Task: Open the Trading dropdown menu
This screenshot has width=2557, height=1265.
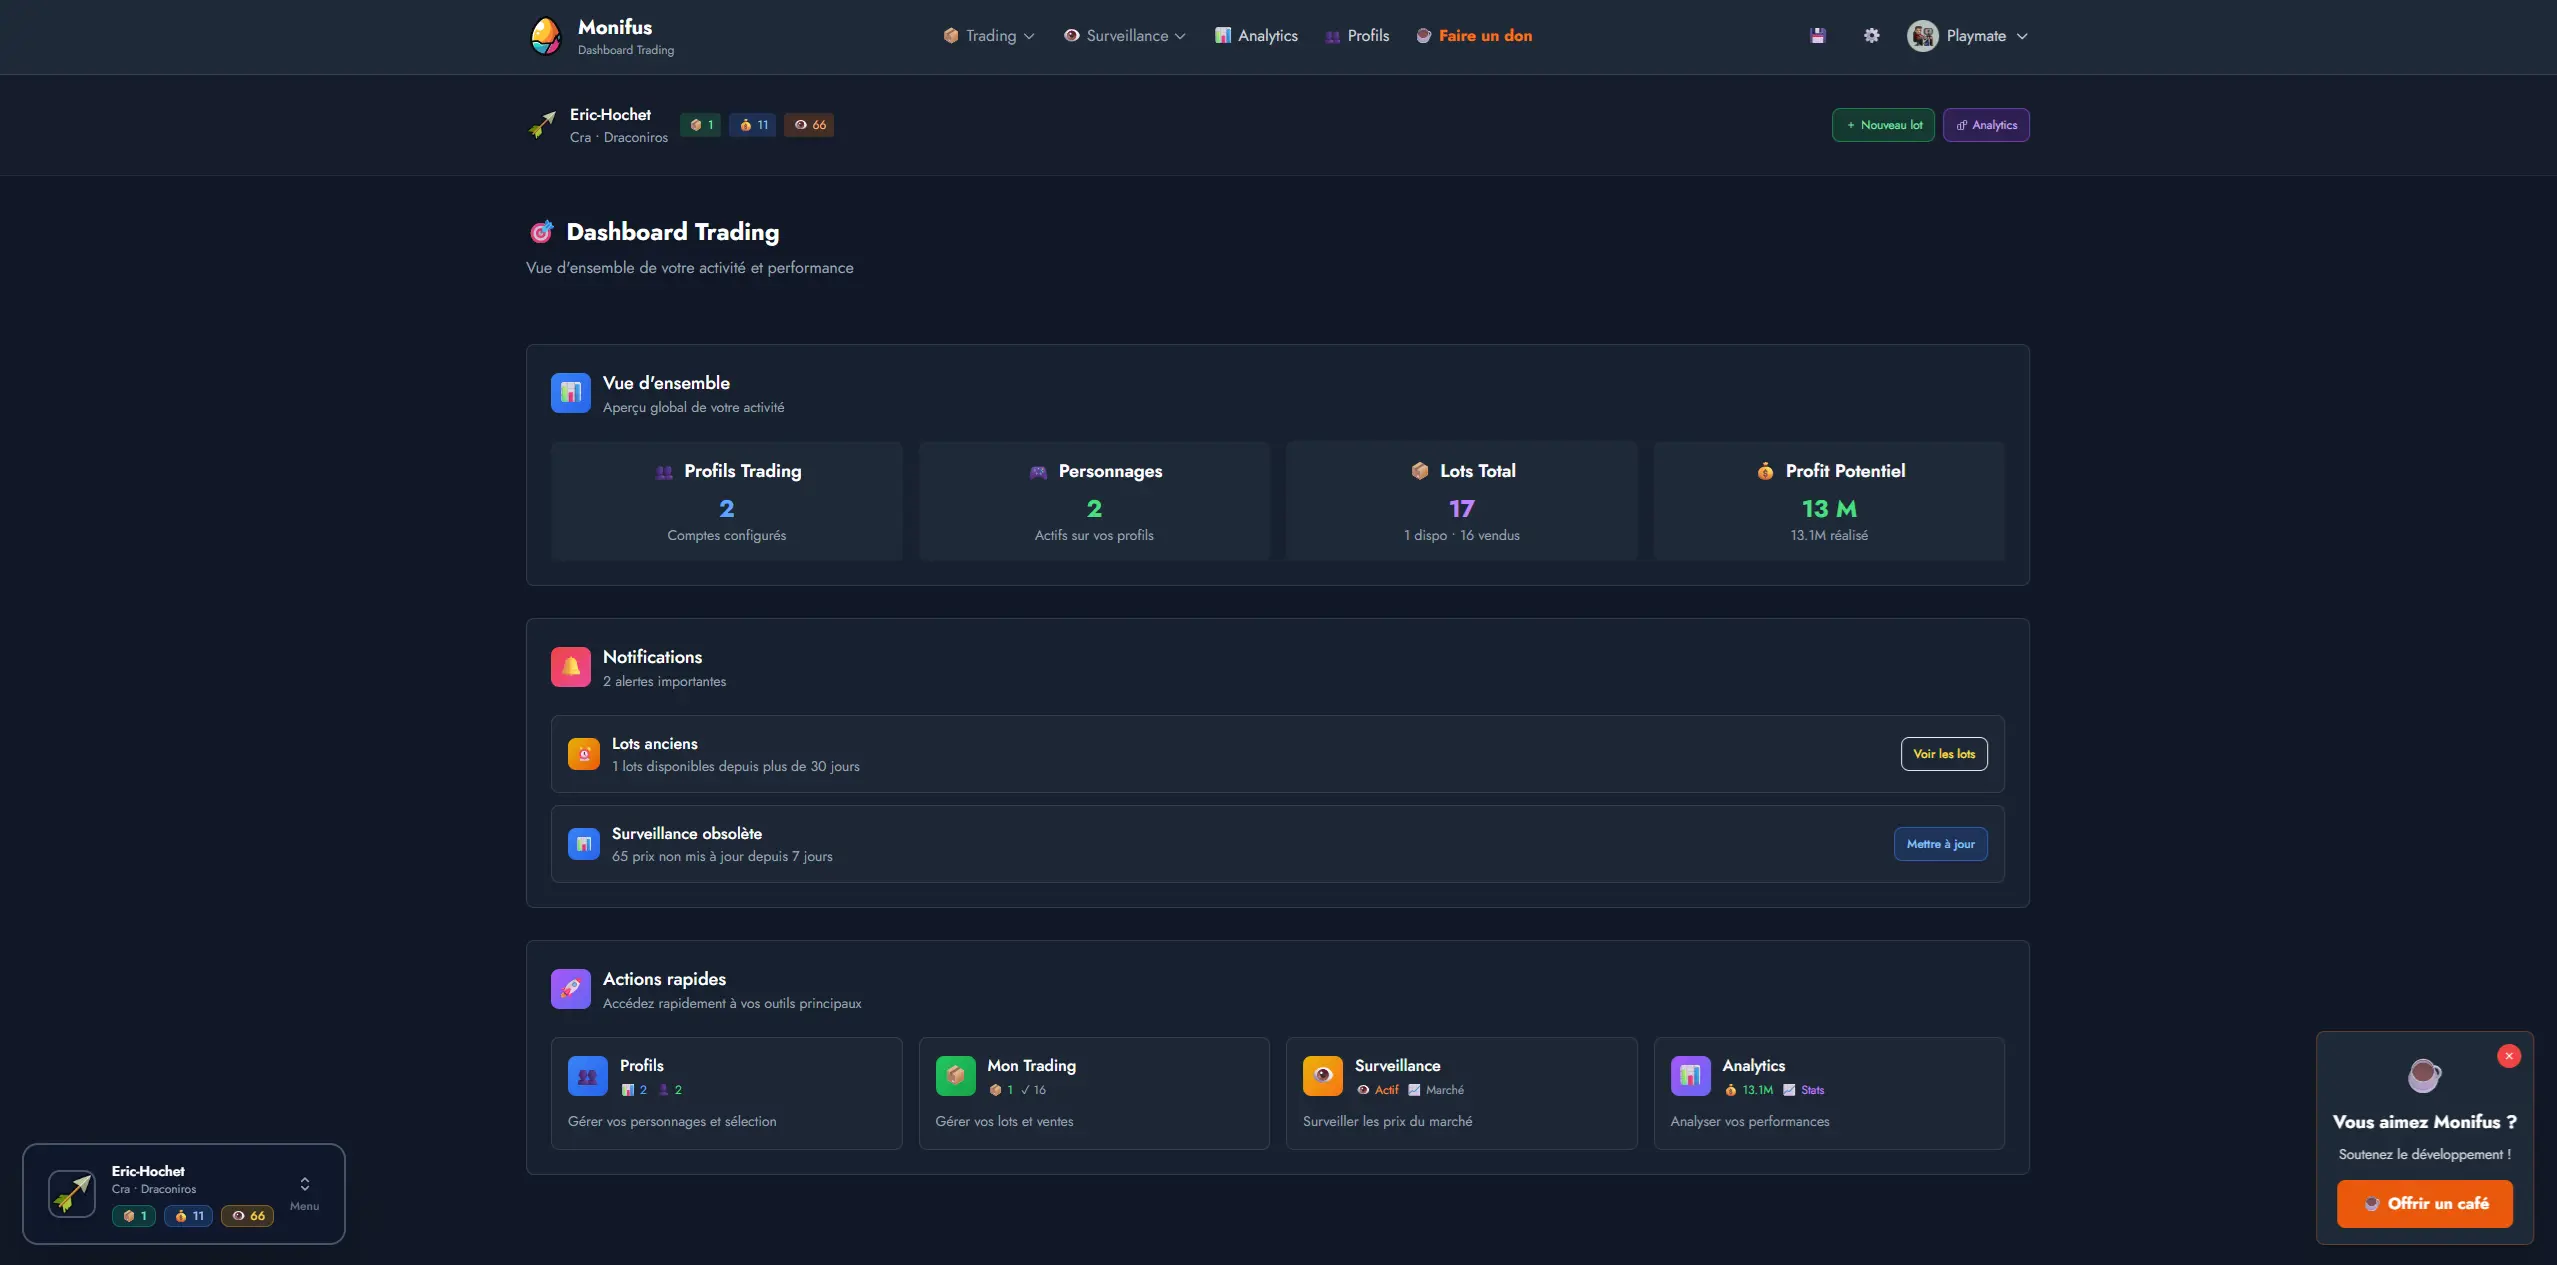Action: [988, 35]
